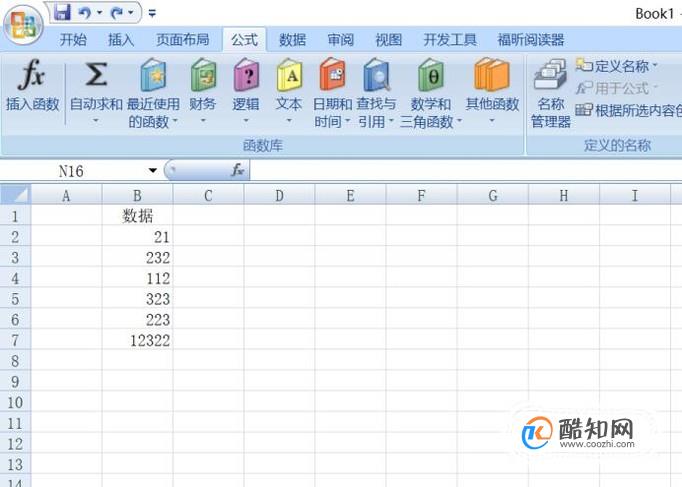682x487 pixels.
Task: Click 根据所选内容创建 button
Action: tap(629, 111)
